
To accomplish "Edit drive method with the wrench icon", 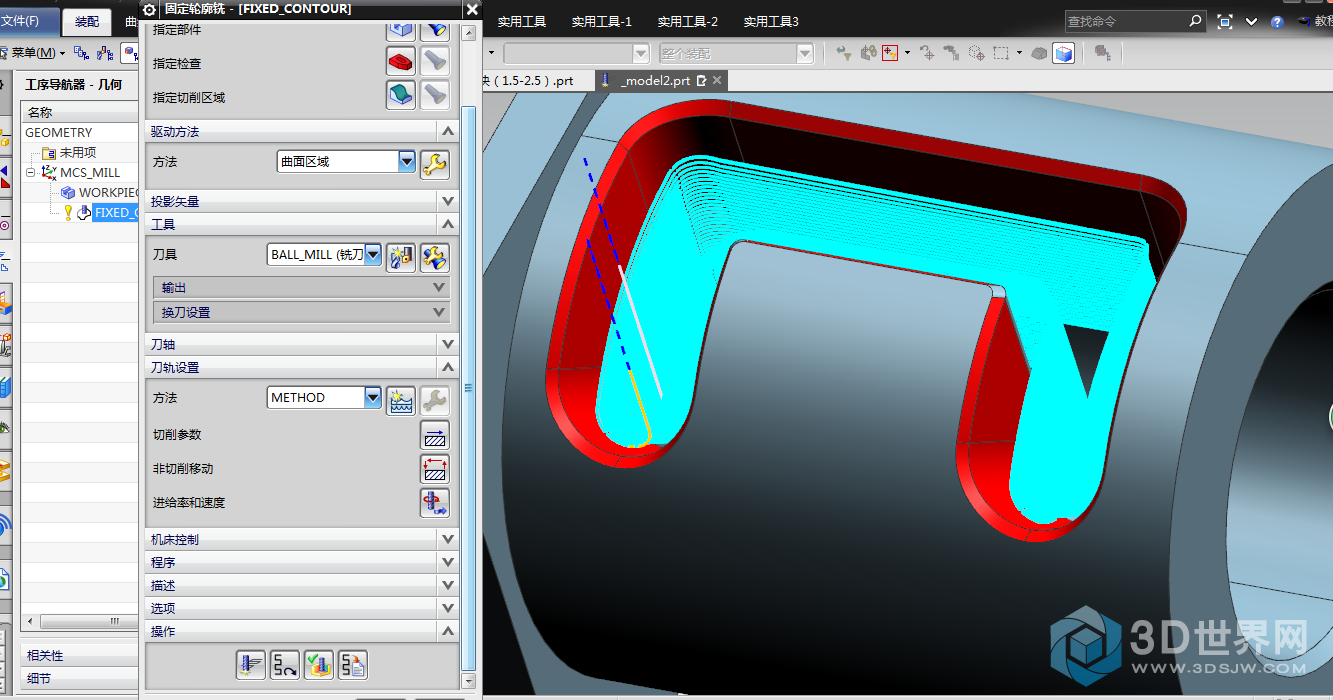I will pos(434,164).
